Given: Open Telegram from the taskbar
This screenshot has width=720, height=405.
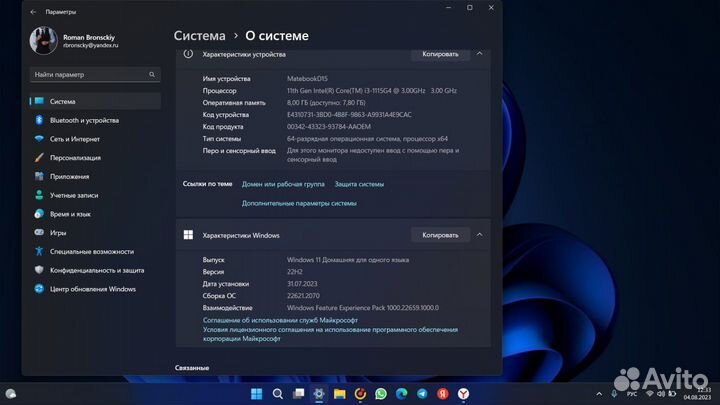Looking at the screenshot, I should 422,394.
